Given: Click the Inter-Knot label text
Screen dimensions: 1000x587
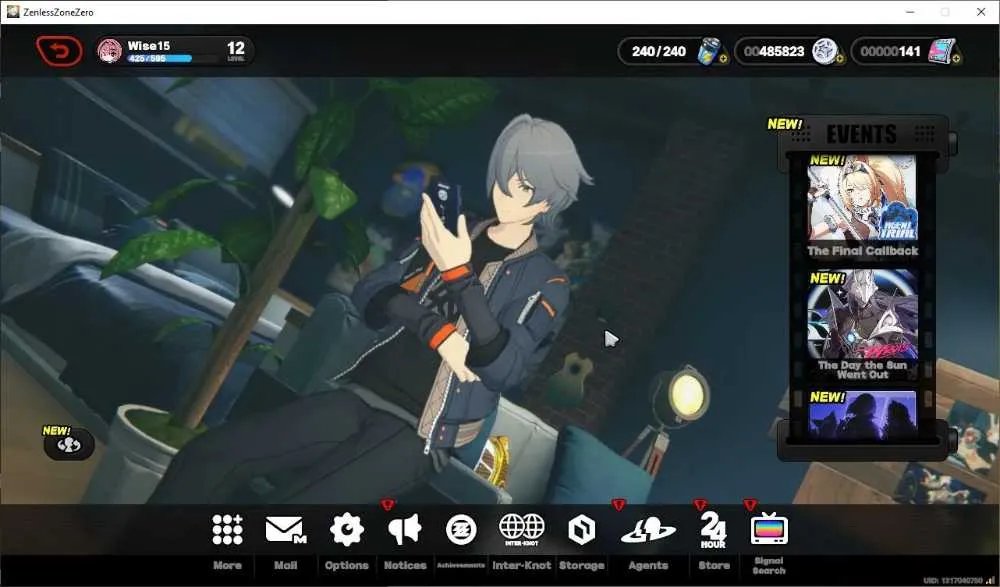Looking at the screenshot, I should pyautogui.click(x=522, y=565).
